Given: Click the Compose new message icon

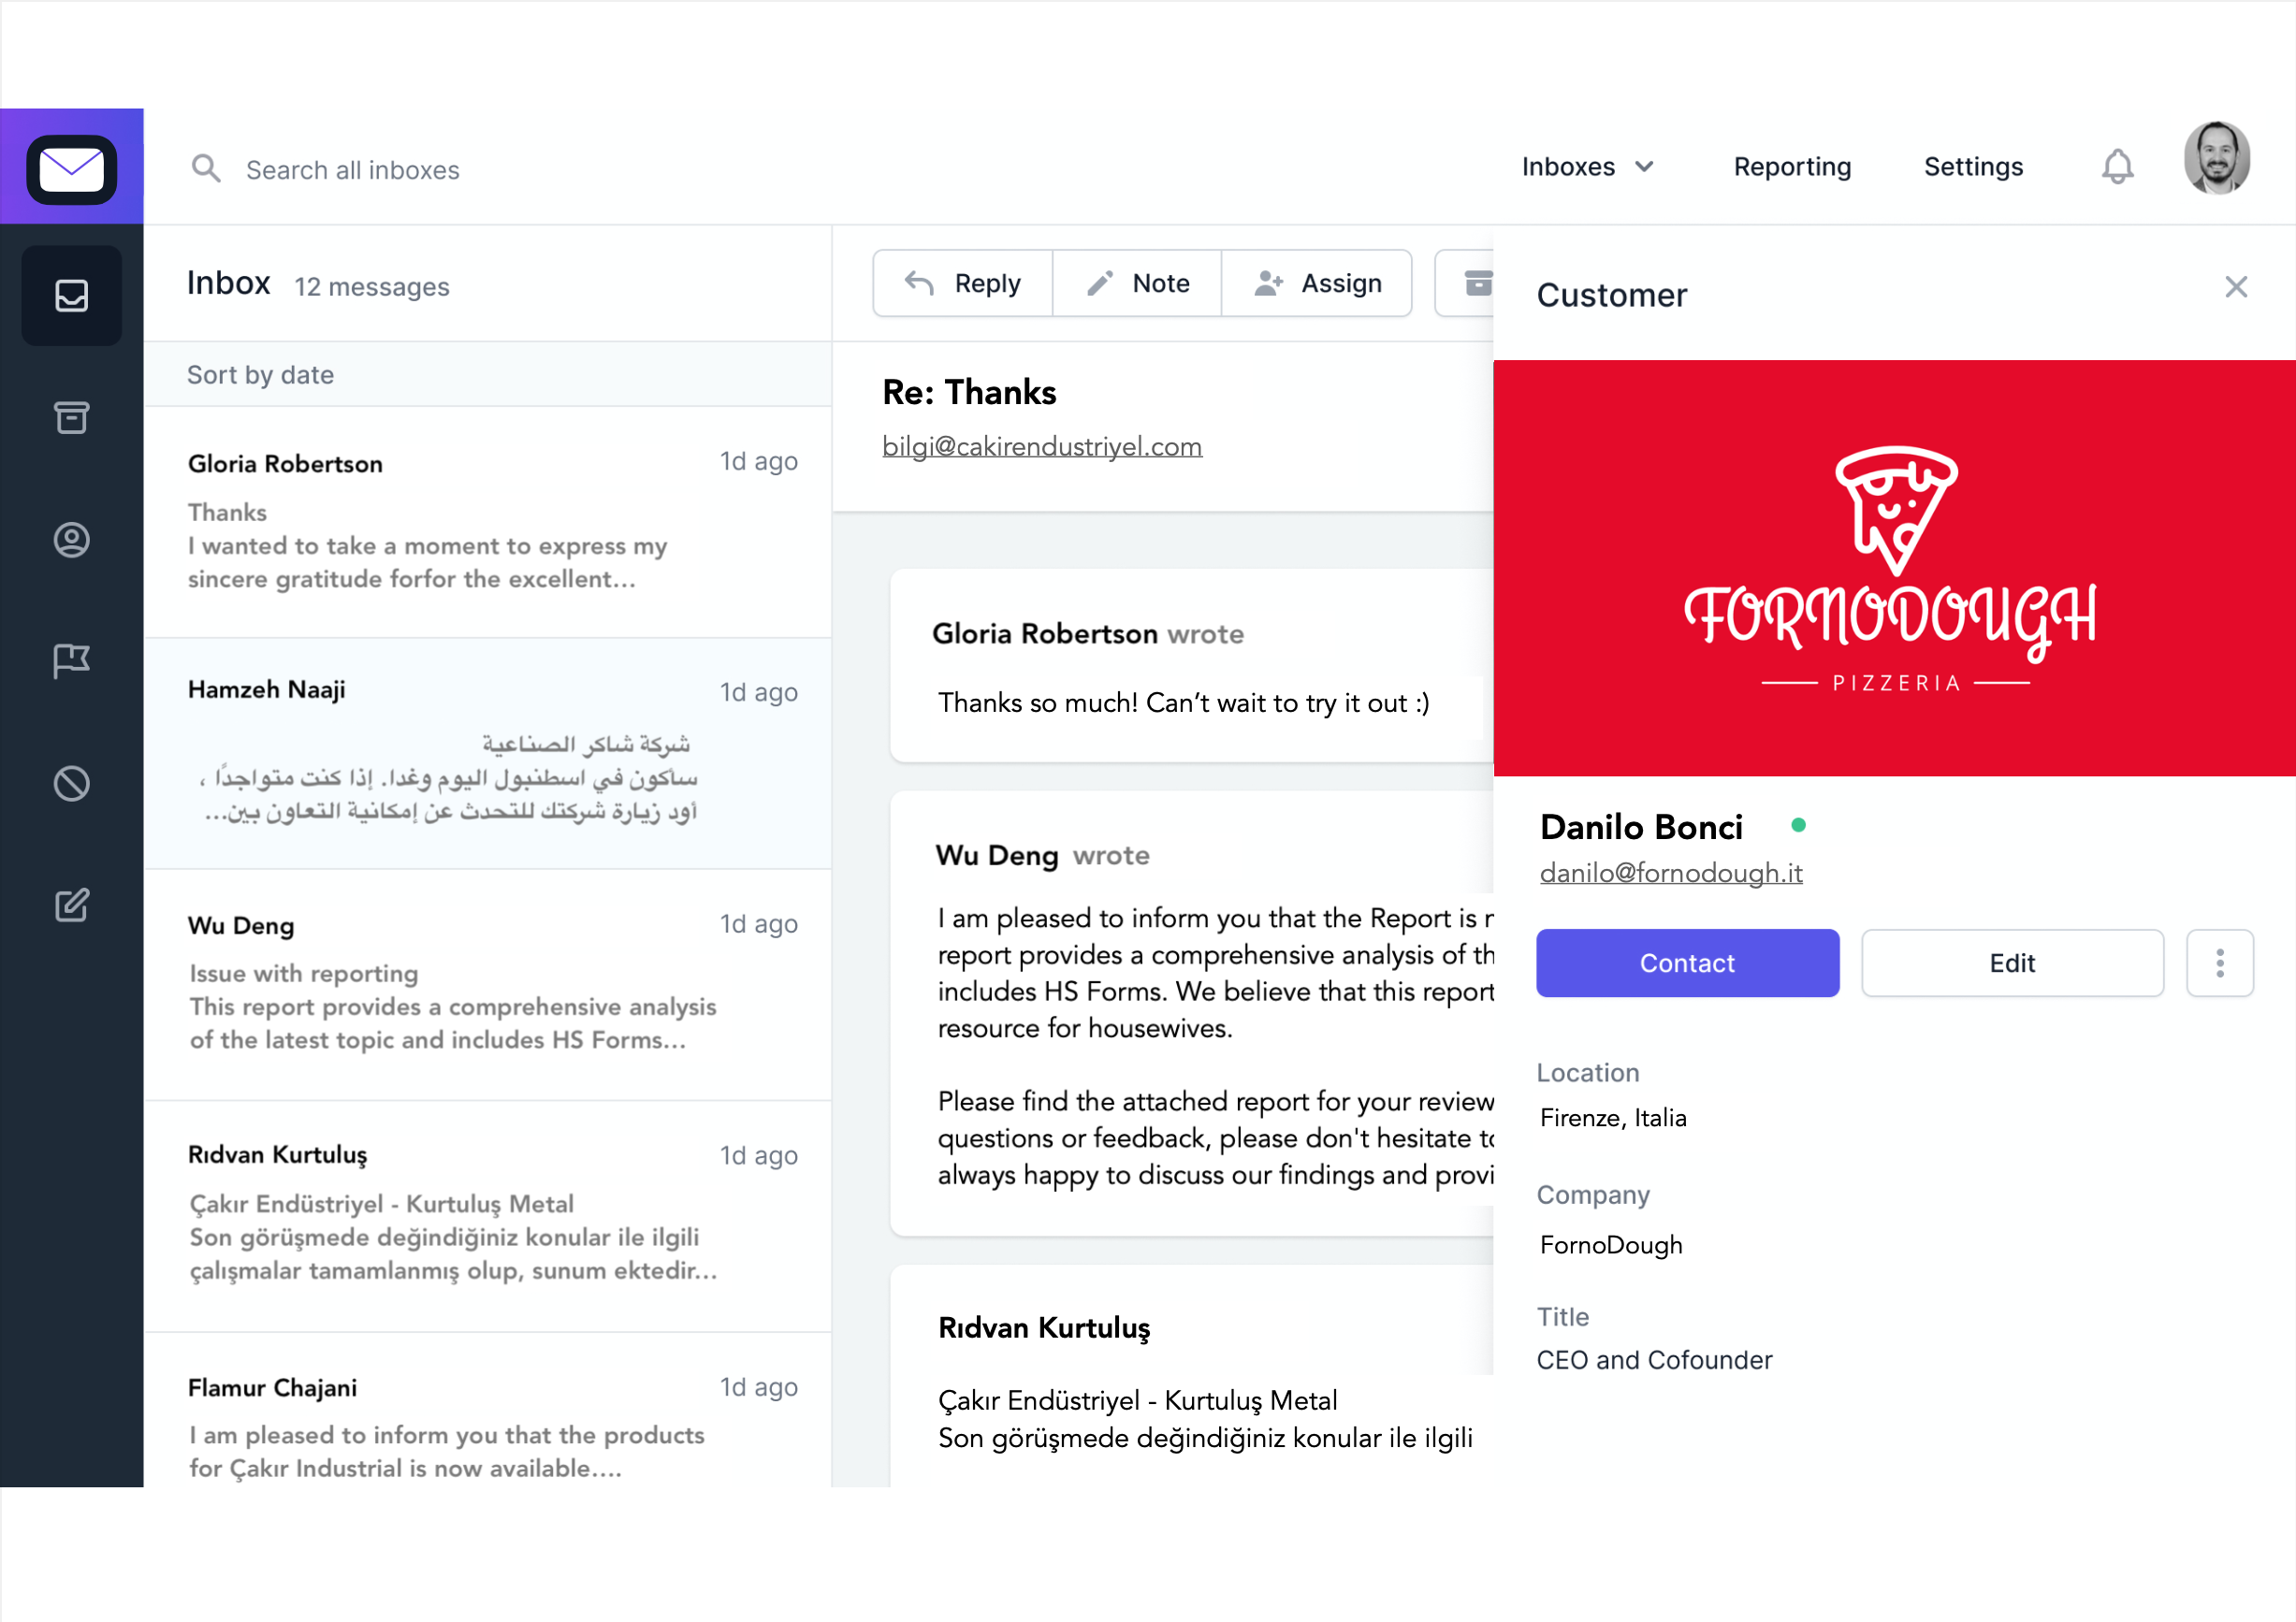Looking at the screenshot, I should (x=70, y=904).
